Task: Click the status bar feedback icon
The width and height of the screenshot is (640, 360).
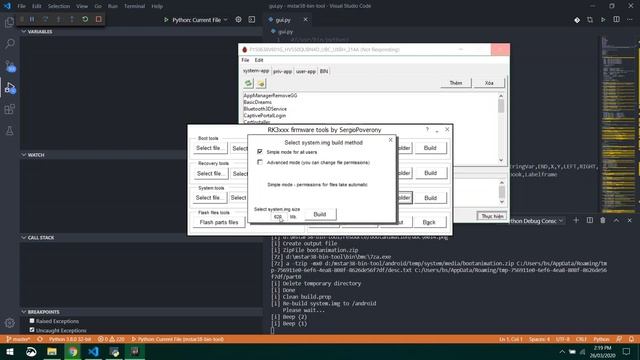Action: pos(619,339)
